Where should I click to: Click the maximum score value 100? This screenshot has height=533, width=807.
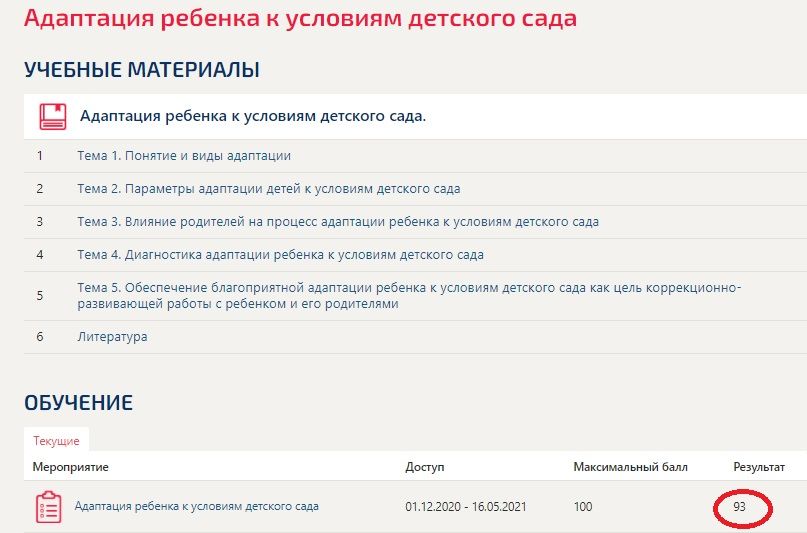(x=583, y=507)
